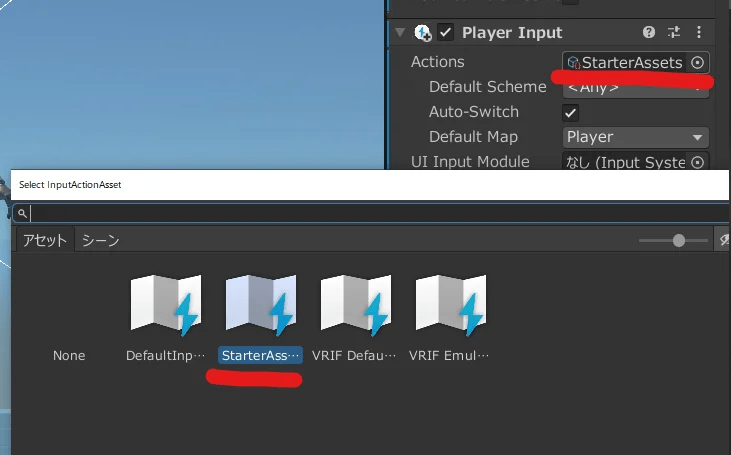Click object picker for UI Input Module
Image resolution: width=731 pixels, height=455 pixels.
[x=698, y=162]
